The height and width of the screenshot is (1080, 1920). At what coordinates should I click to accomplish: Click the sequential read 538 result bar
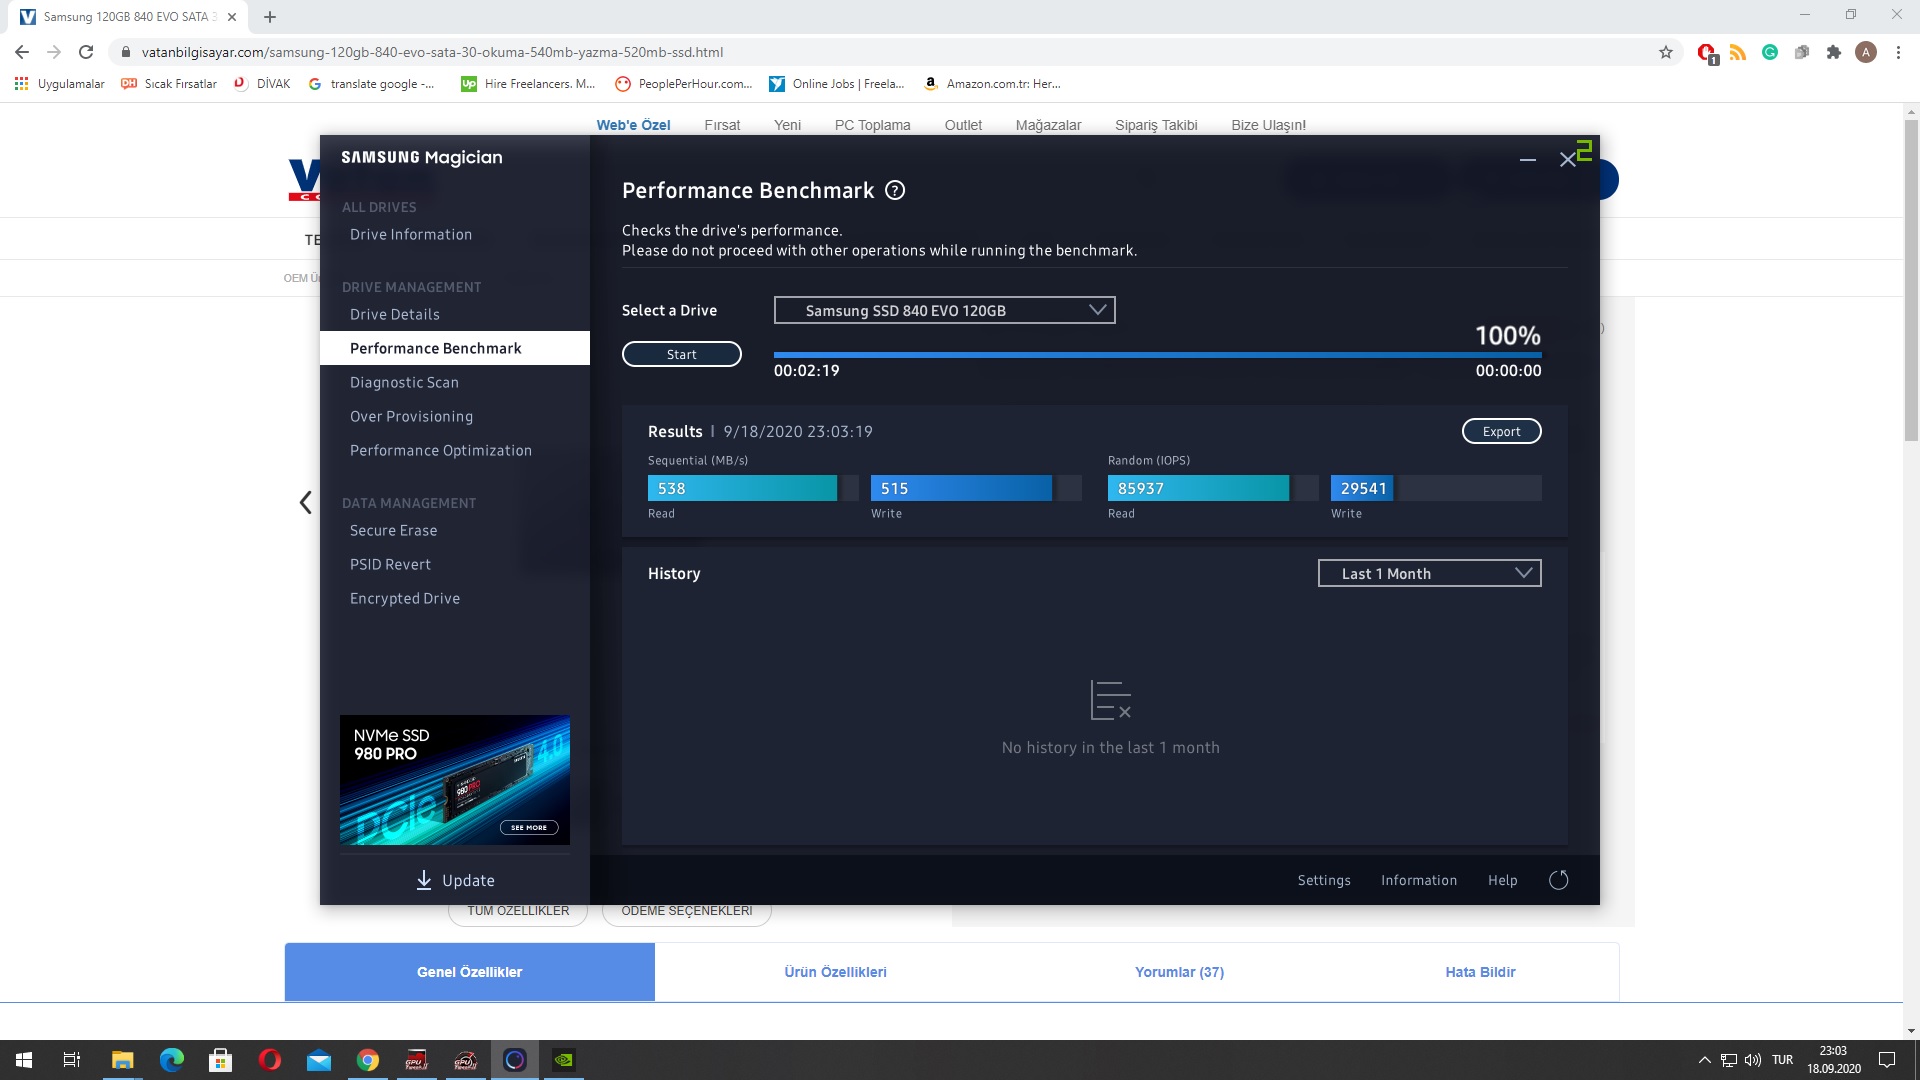pos(753,488)
